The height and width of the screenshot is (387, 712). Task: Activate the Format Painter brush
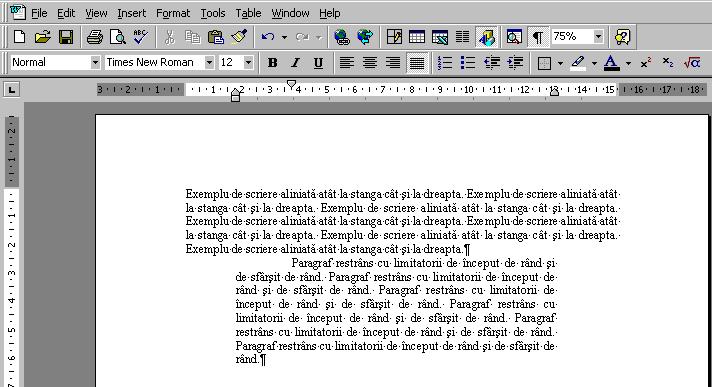point(239,37)
